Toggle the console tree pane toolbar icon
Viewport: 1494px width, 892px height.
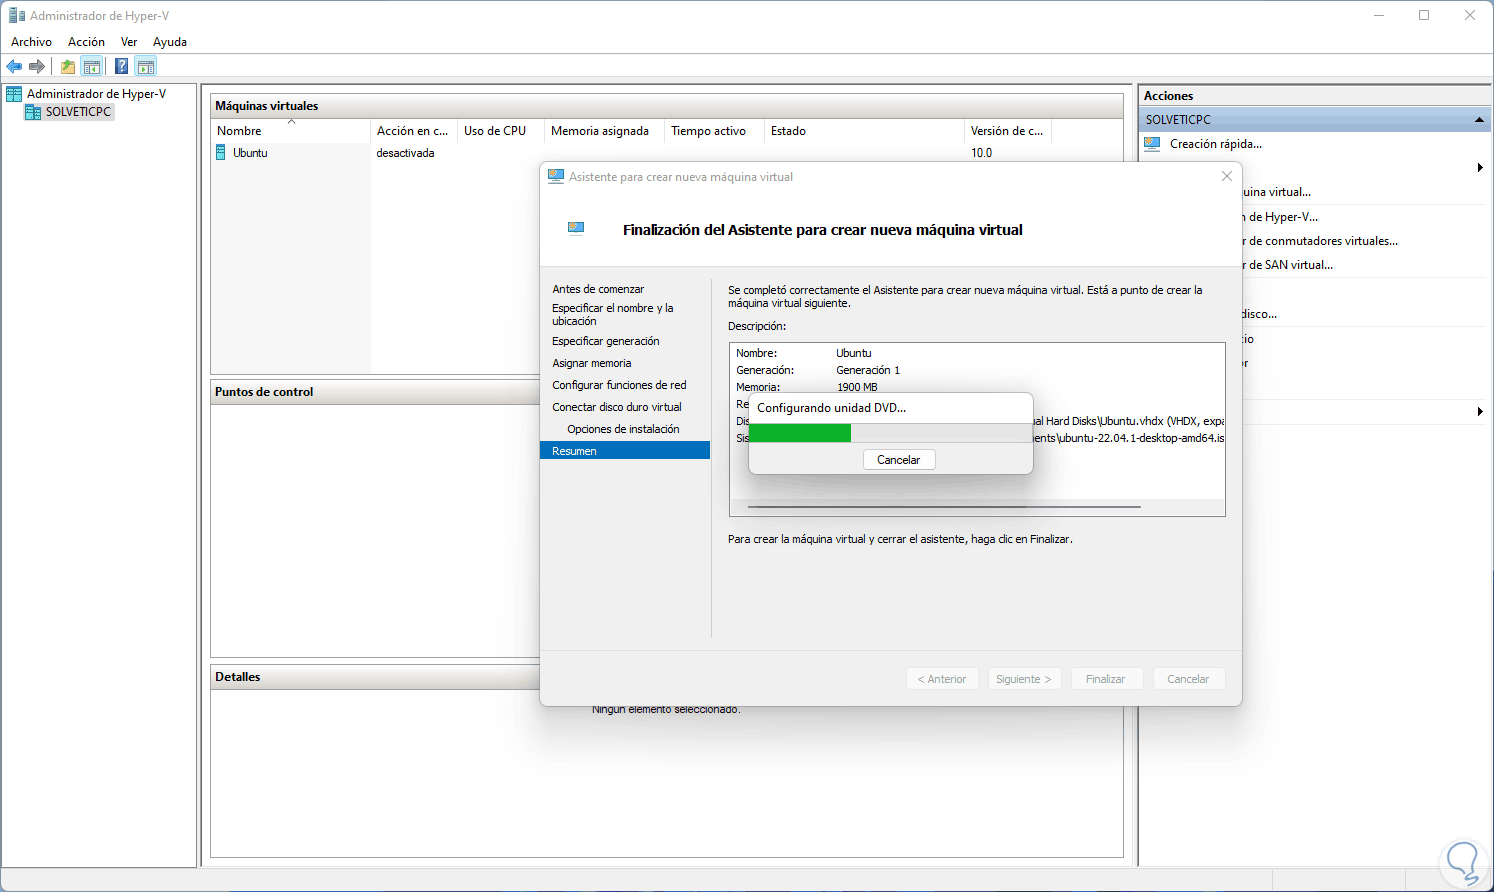point(92,67)
